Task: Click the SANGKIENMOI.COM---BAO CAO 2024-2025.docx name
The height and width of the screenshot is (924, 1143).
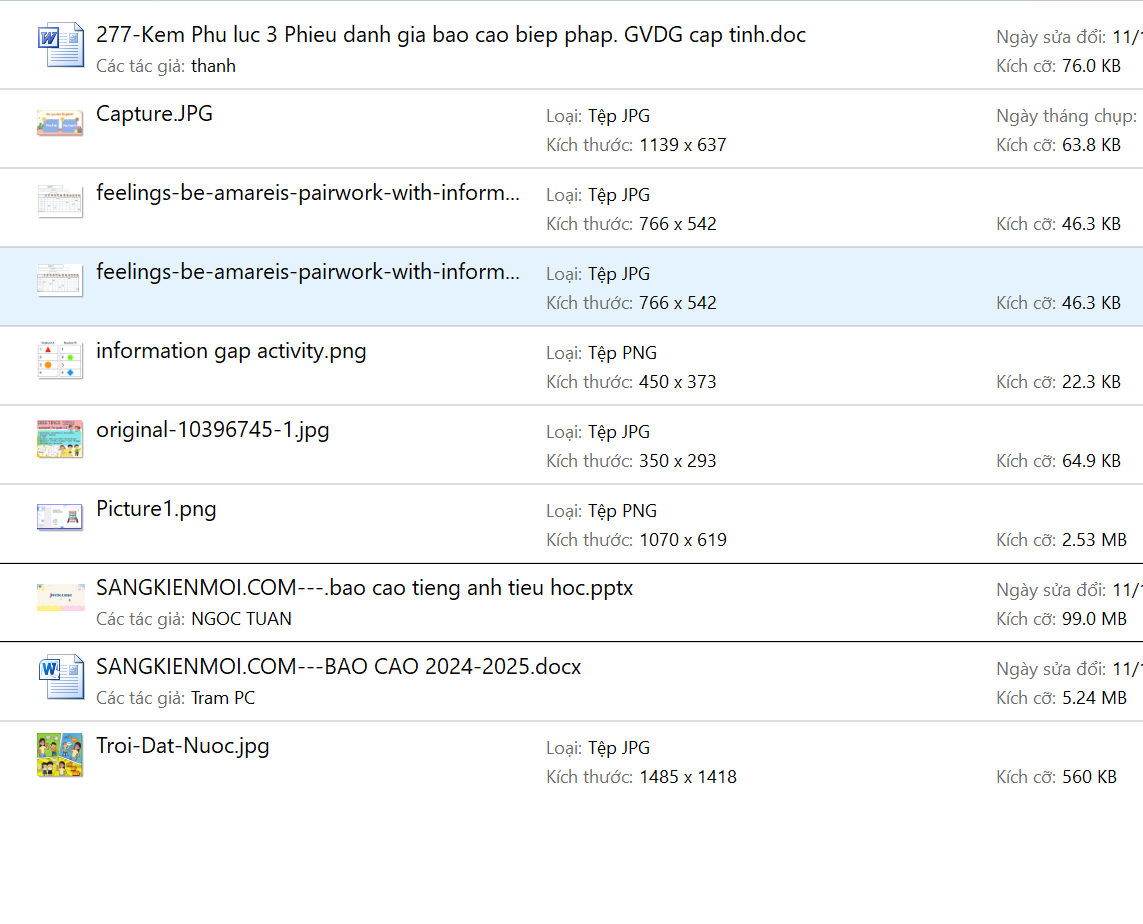Action: [338, 667]
